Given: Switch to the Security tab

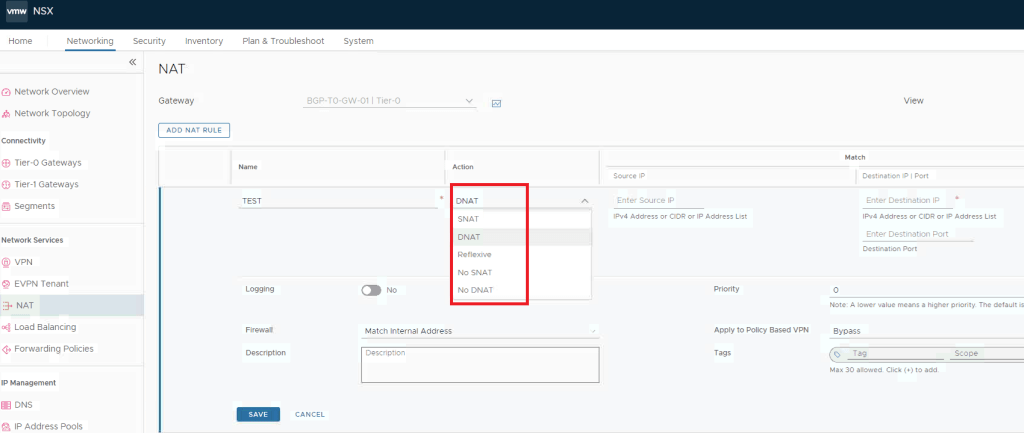Looking at the screenshot, I should point(149,41).
